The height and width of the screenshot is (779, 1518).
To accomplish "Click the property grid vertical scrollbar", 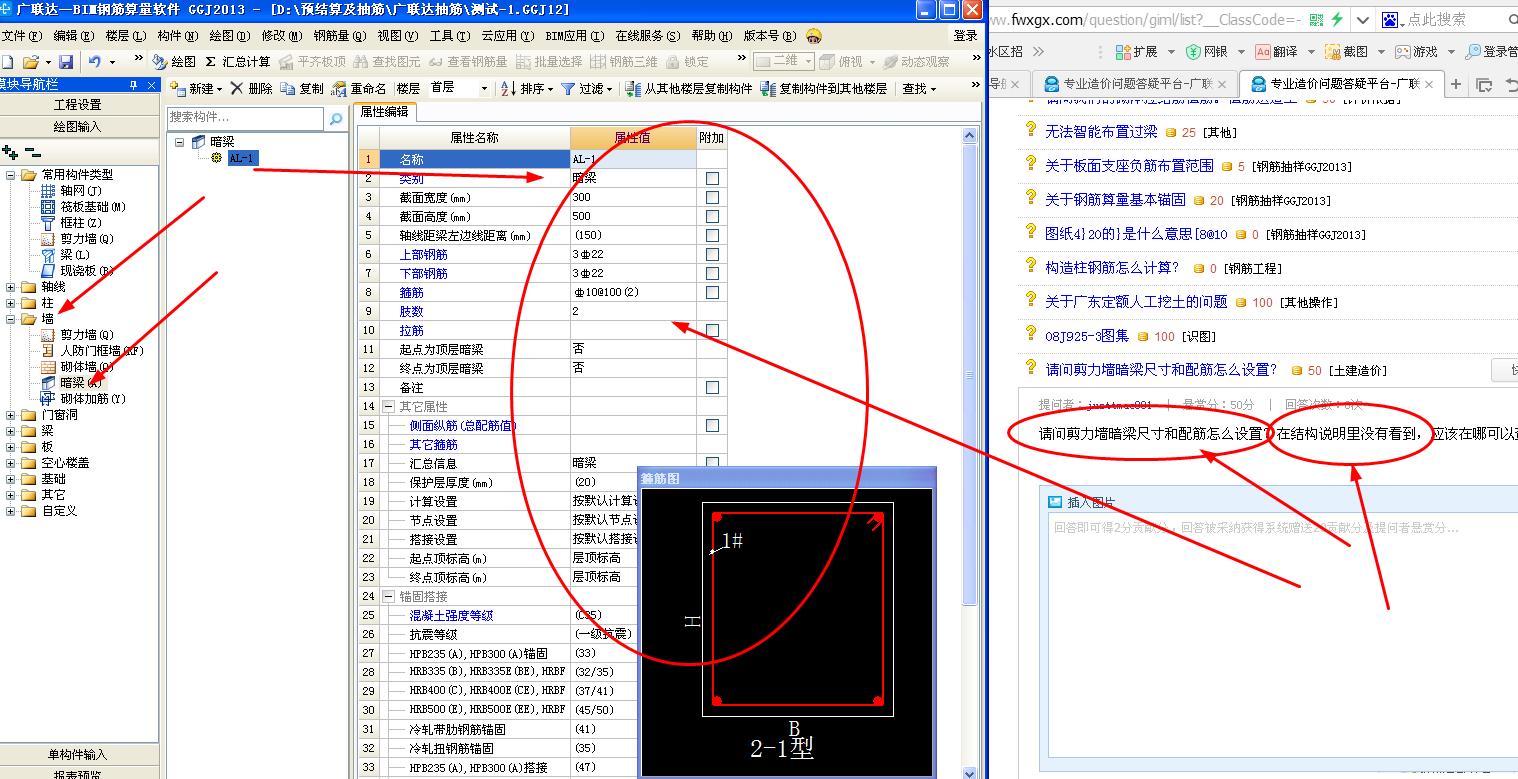I will [x=969, y=375].
